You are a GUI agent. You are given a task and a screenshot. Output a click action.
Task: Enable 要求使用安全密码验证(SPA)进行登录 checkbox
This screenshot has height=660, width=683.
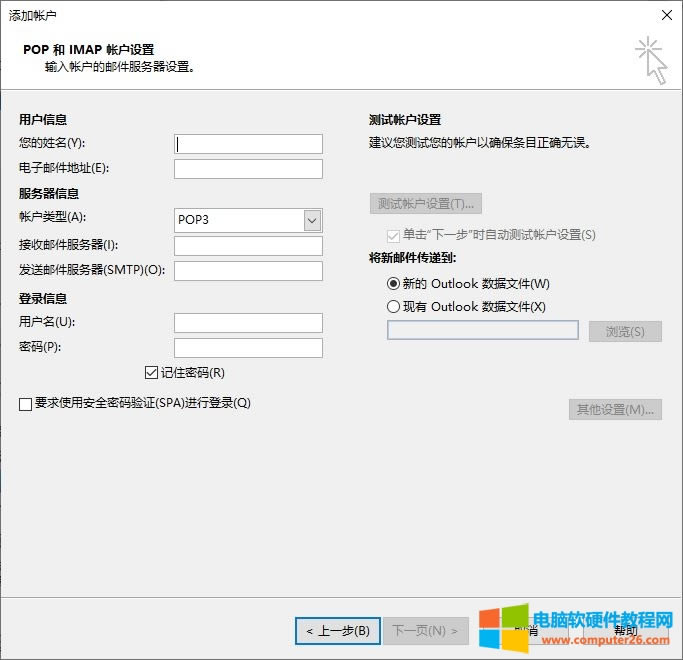click(x=25, y=404)
